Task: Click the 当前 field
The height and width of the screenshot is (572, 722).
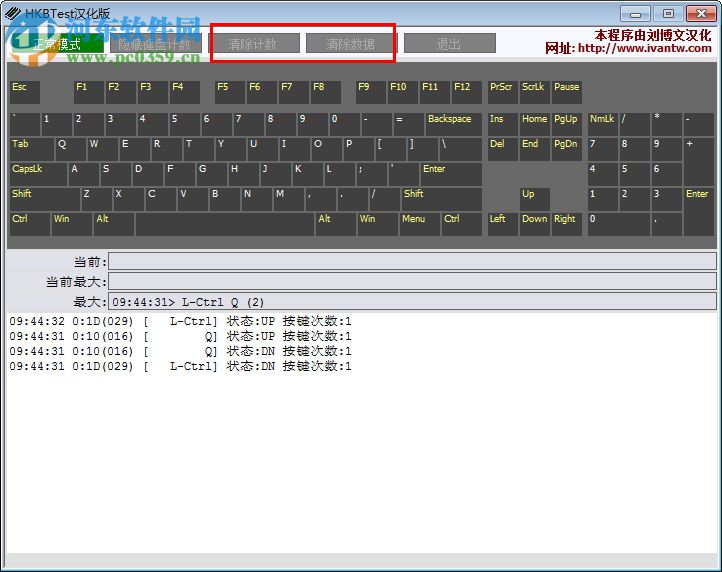Action: point(412,261)
